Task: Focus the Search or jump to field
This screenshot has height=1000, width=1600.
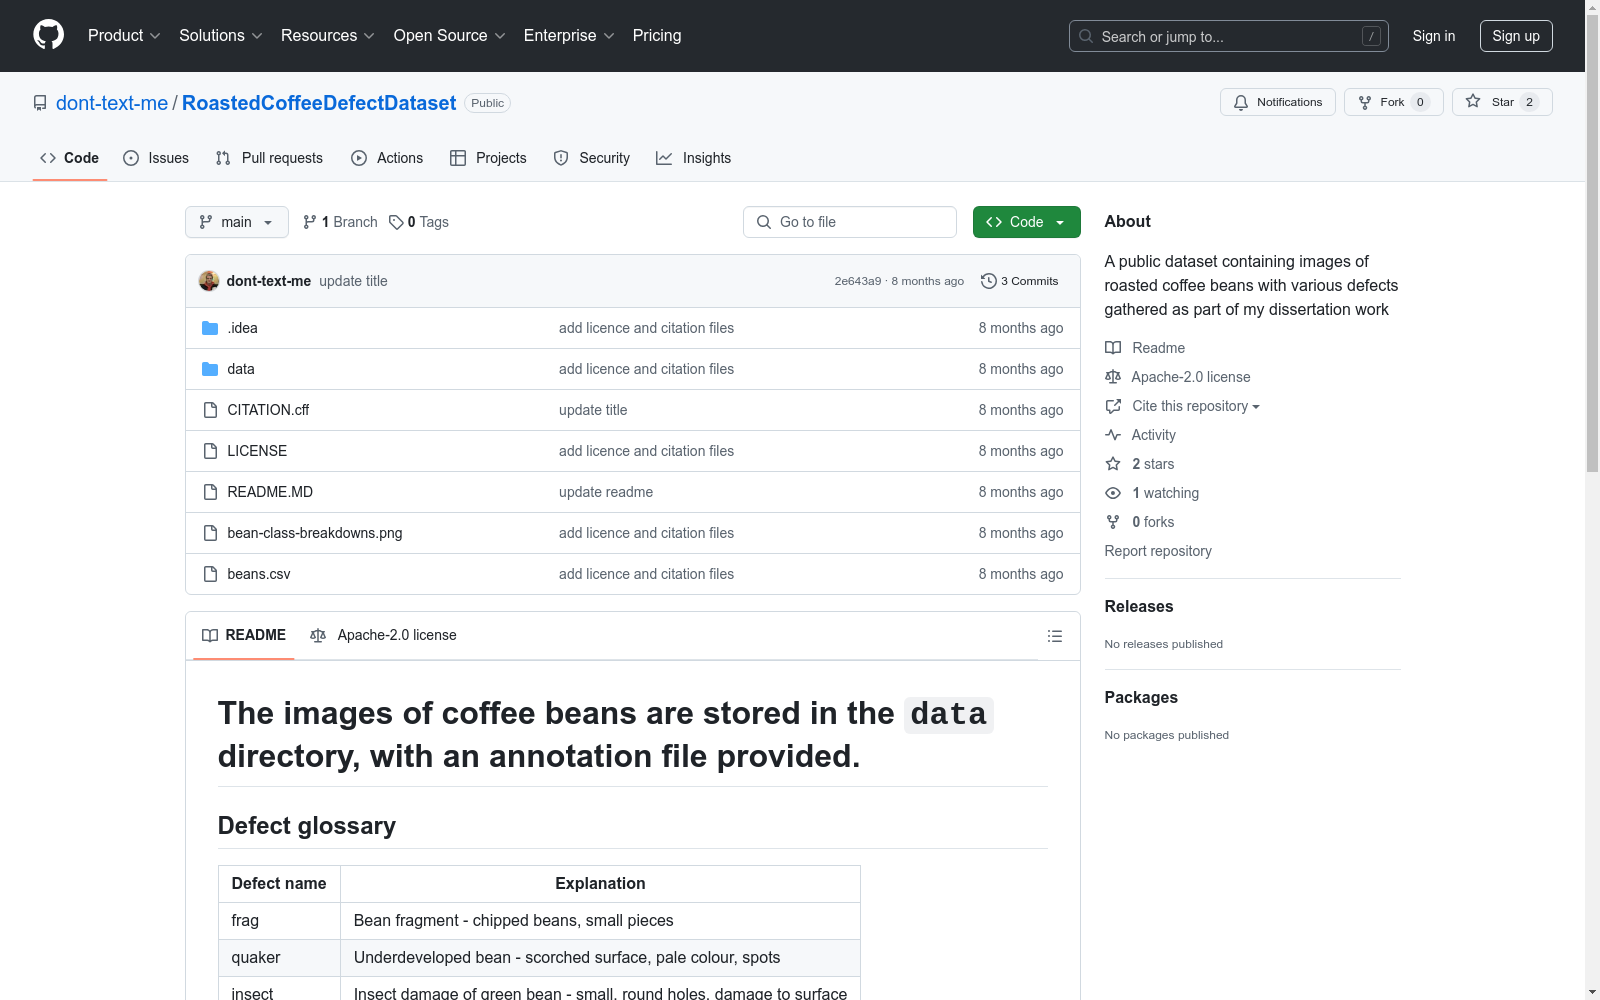Action: click(1228, 36)
